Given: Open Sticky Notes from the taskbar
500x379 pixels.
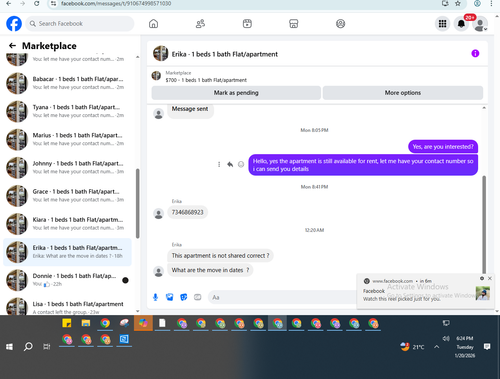Looking at the screenshot, I should click(x=67, y=323).
